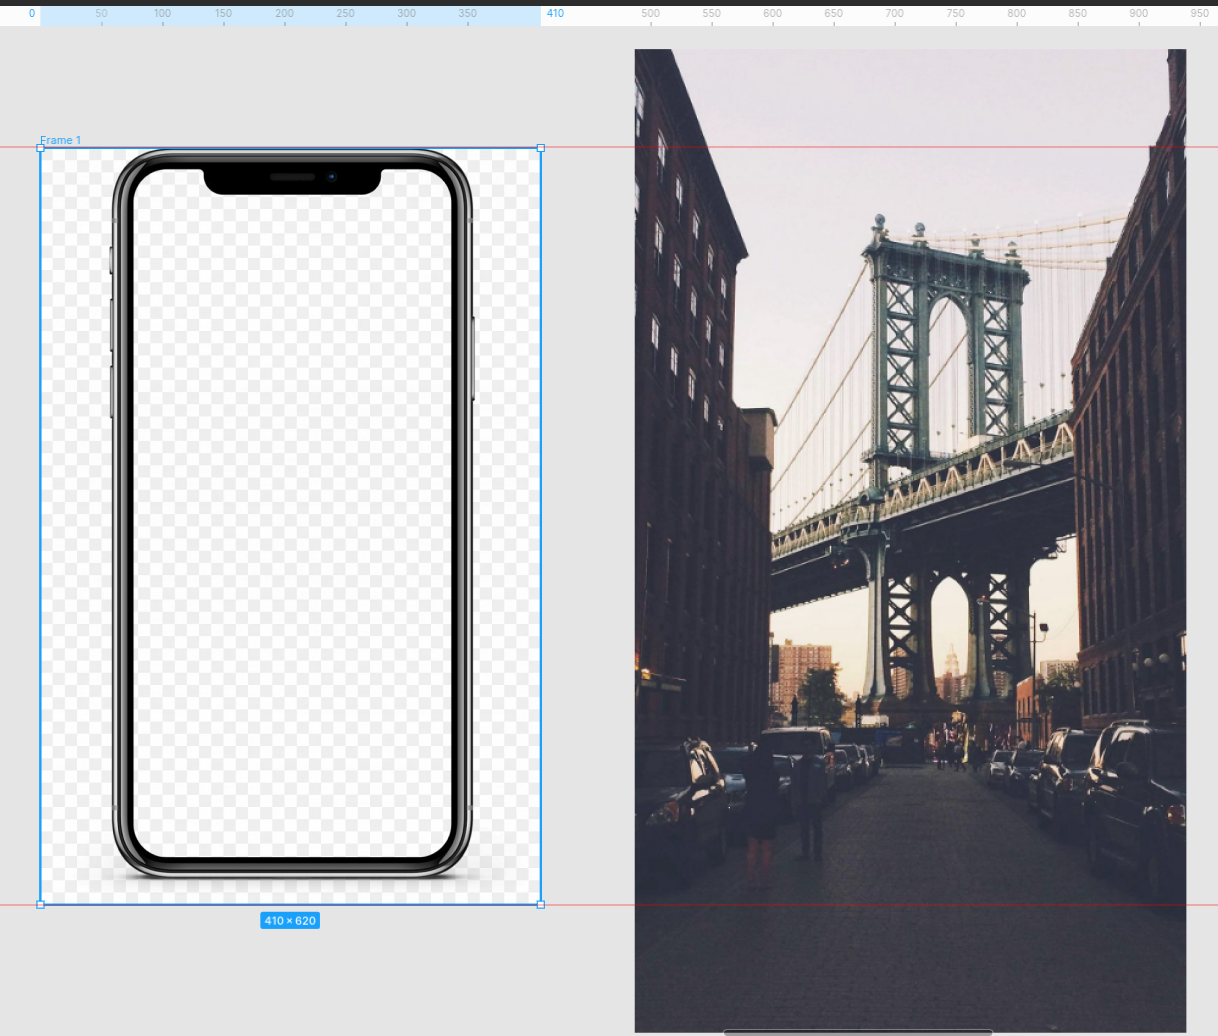Select the Frame 1 title label
Viewport: 1218px width, 1036px height.
tap(61, 140)
